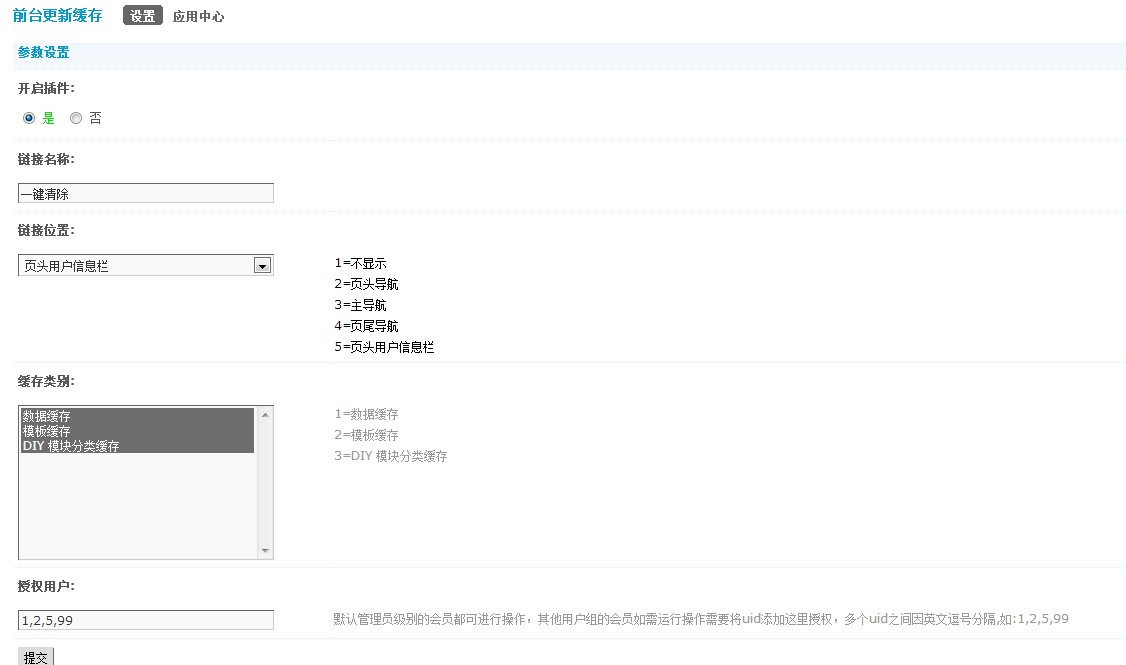Screen dimensions: 1126x665
Task: Click the 授权用户 input with 1,2,5,99
Action: click(145, 620)
